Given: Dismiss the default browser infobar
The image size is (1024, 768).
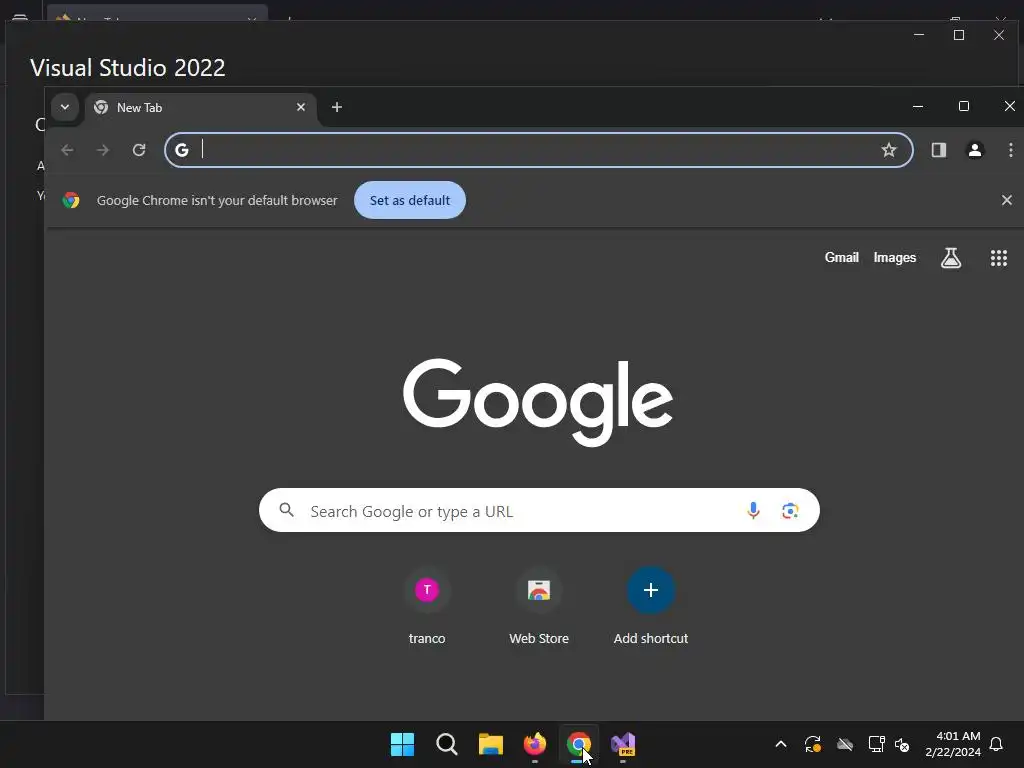Looking at the screenshot, I should 1007,200.
